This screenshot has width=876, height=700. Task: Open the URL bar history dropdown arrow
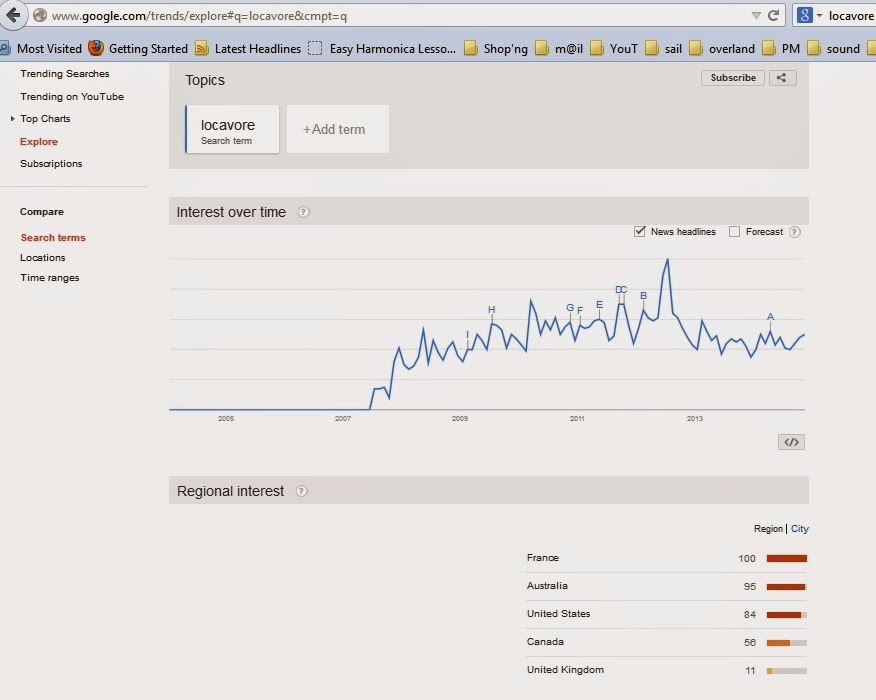click(x=756, y=16)
